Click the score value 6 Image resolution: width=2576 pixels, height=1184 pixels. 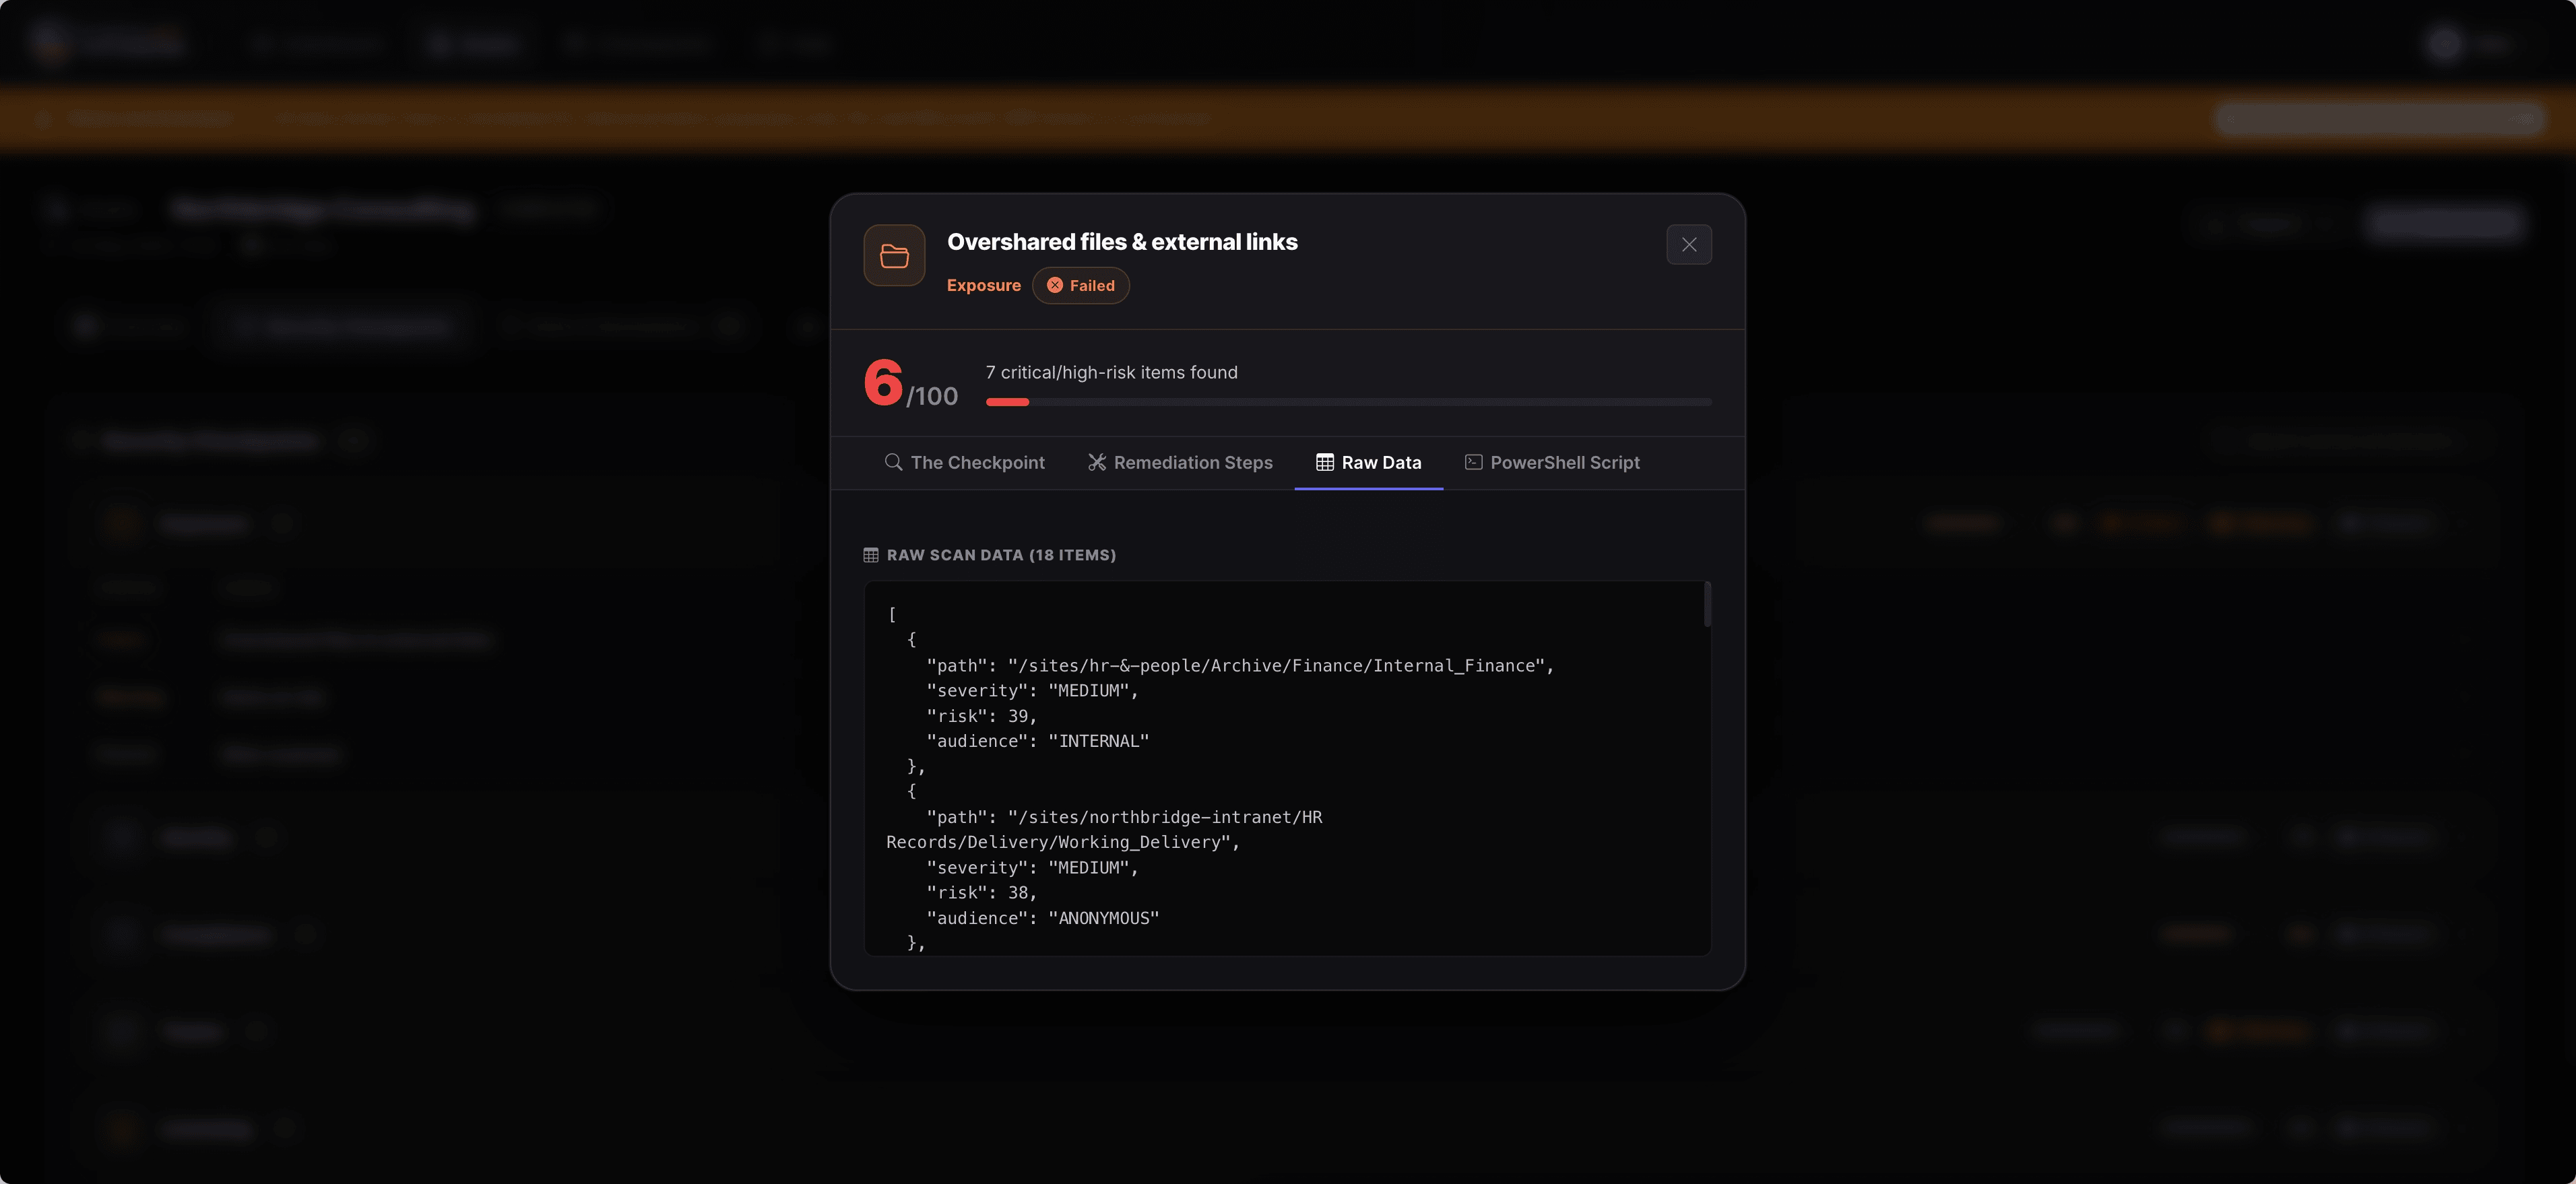coord(883,383)
